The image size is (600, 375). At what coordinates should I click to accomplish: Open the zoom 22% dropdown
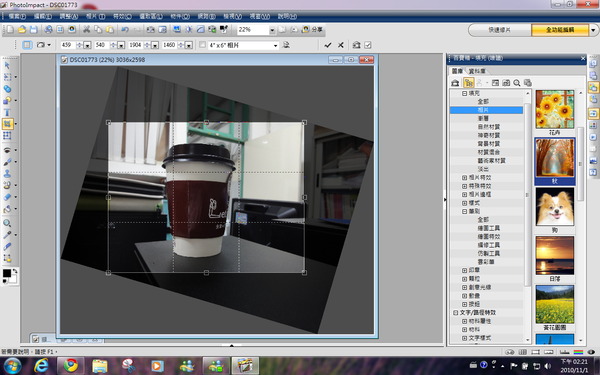click(272, 30)
